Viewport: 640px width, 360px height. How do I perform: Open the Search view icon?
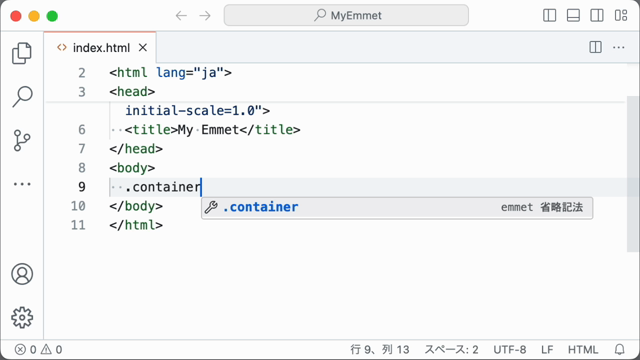[x=22, y=97]
